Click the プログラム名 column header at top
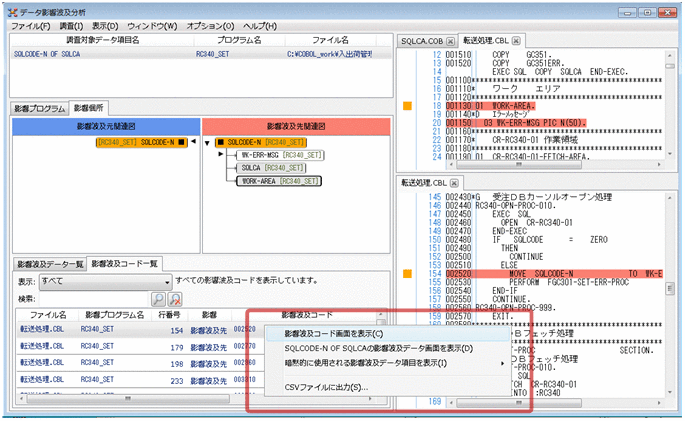 pos(239,40)
